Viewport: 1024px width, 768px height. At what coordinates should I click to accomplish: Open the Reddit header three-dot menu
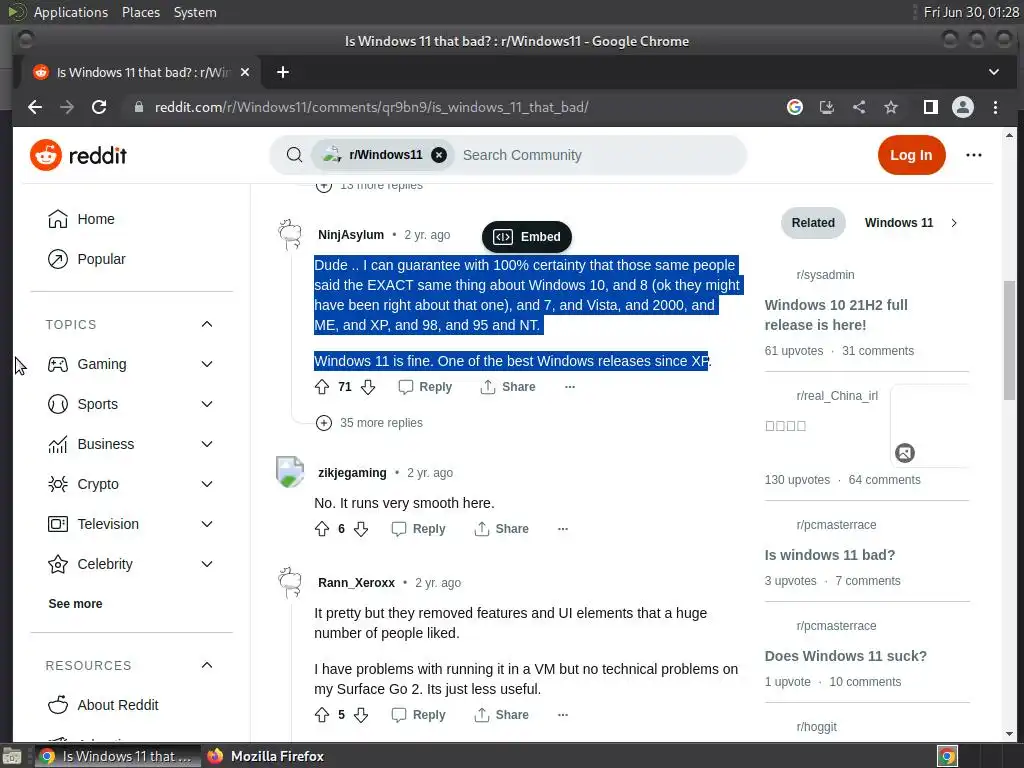[973, 155]
